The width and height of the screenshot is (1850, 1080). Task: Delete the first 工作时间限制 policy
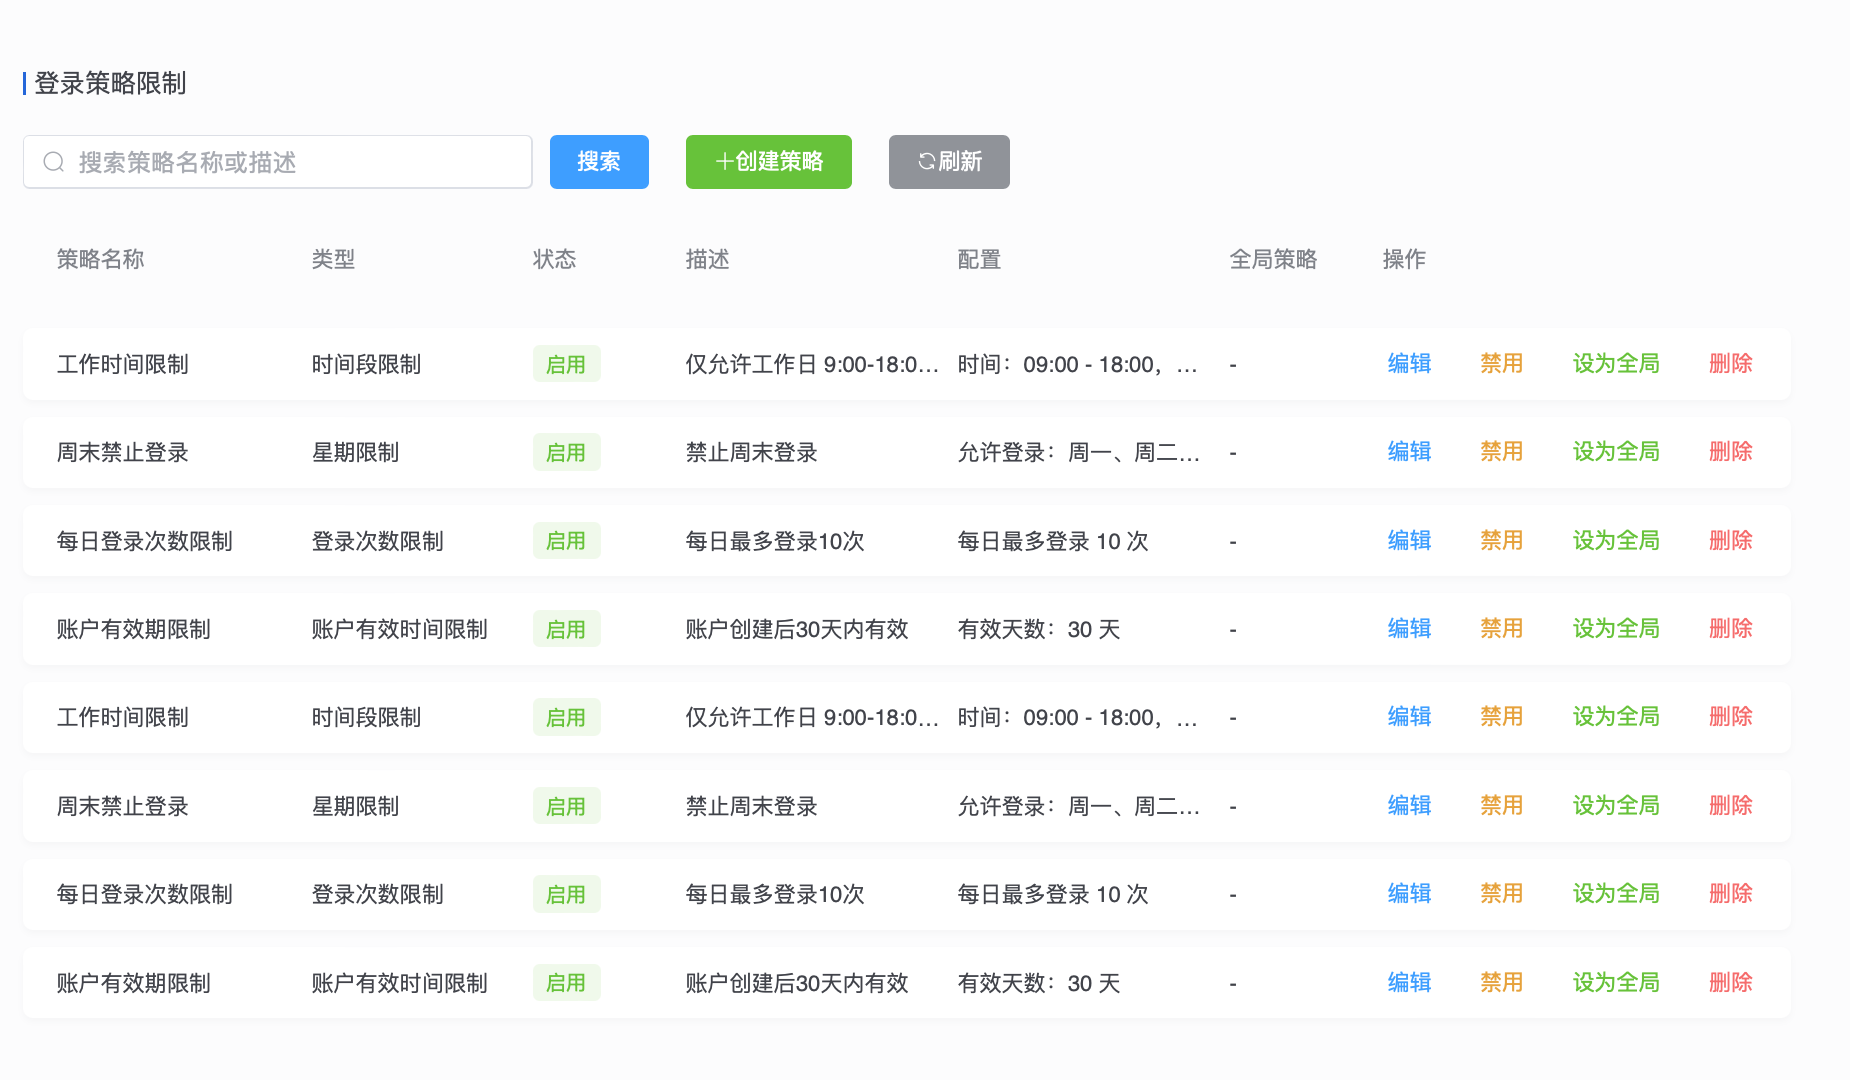tap(1730, 364)
